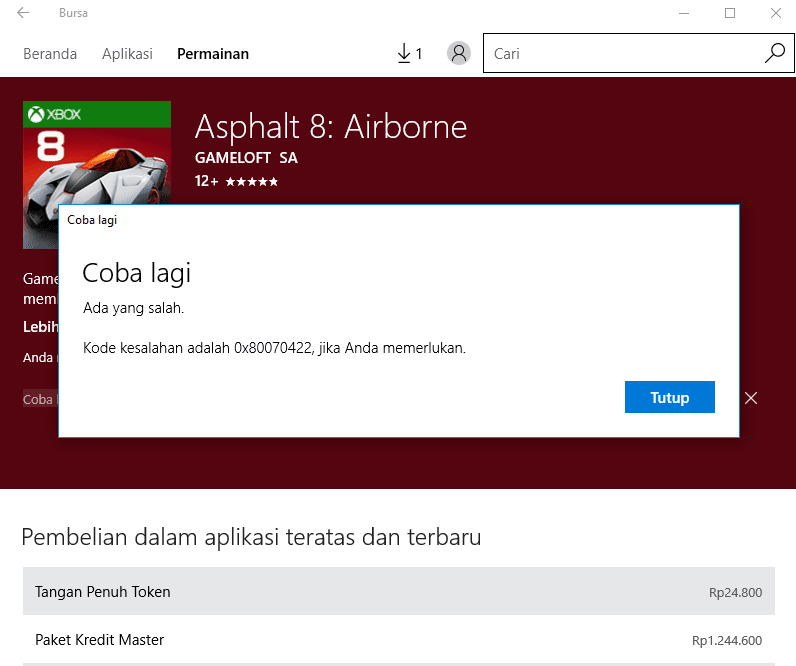Click the Pembelian dalam aplikasi heading
This screenshot has width=796, height=666.
[x=251, y=537]
